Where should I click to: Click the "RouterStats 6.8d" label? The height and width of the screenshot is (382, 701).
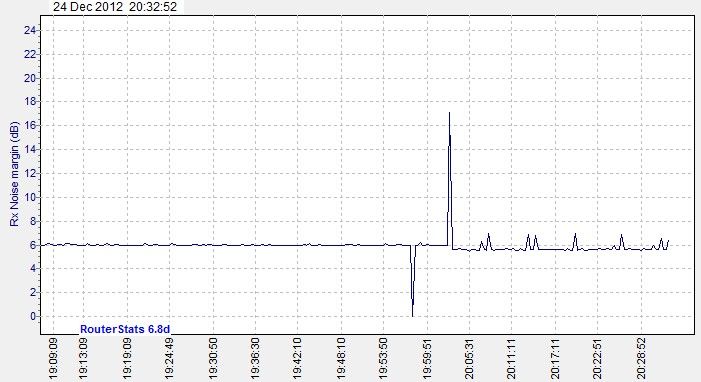[125, 329]
